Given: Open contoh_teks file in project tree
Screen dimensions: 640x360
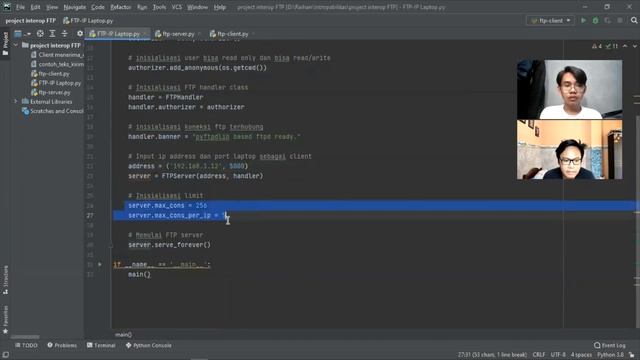Looking at the screenshot, I should (57, 64).
